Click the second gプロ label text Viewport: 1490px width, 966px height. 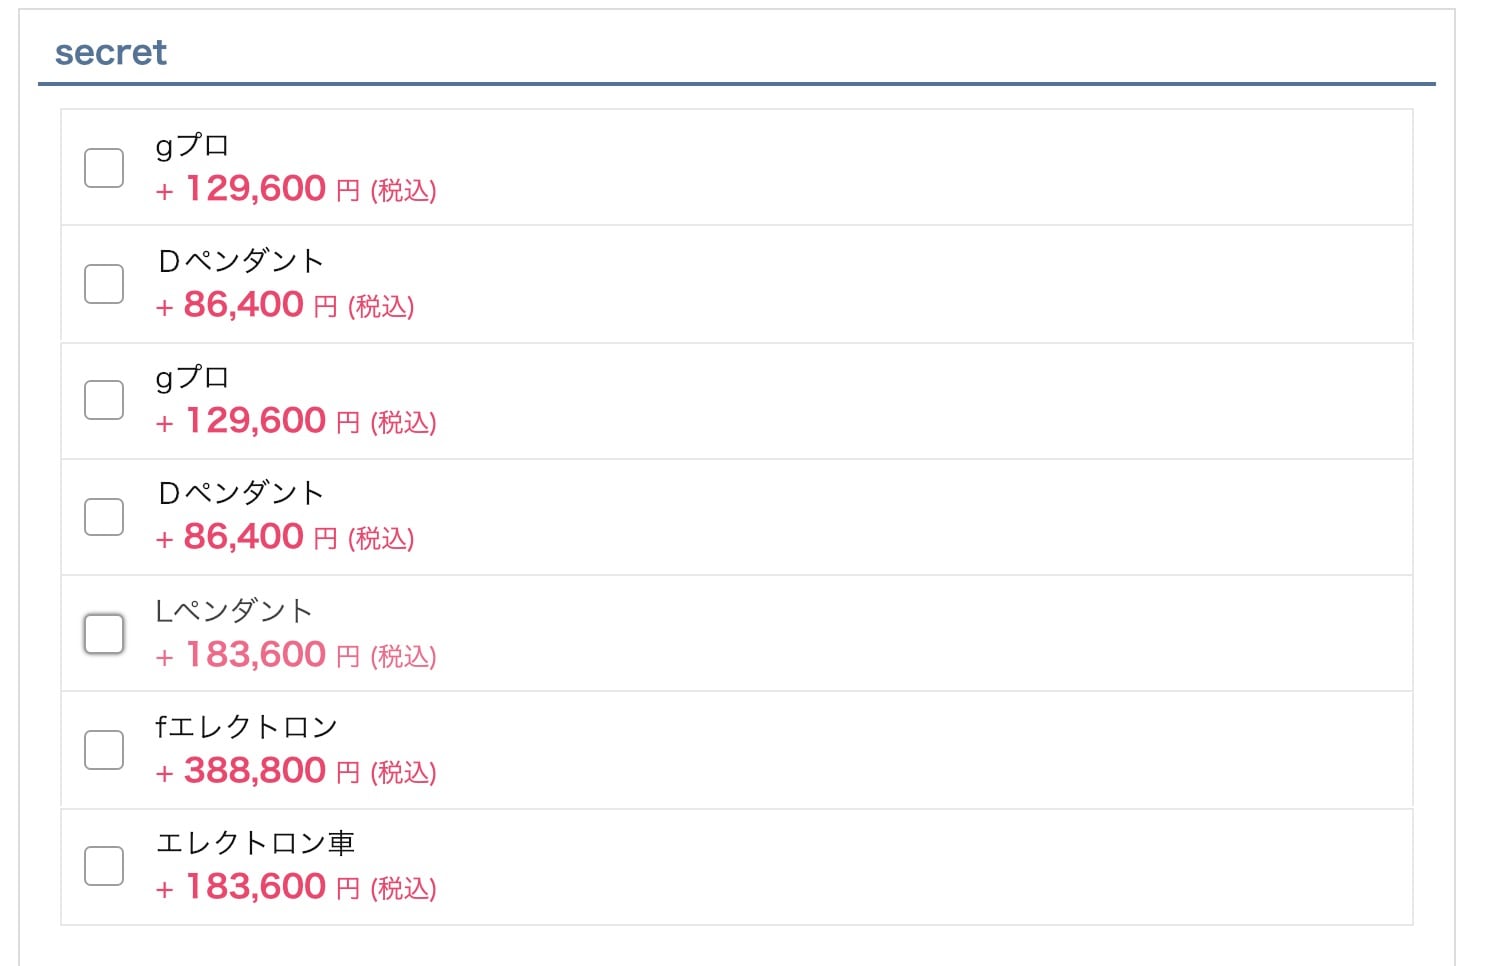[x=193, y=378]
